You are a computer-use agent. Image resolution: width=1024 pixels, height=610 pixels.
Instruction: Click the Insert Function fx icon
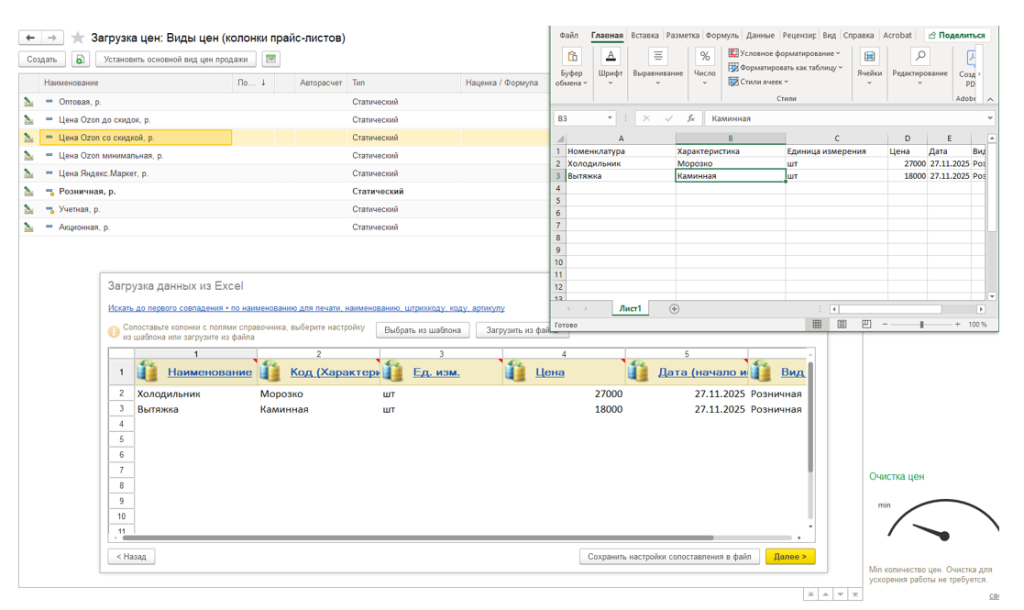[x=690, y=118]
